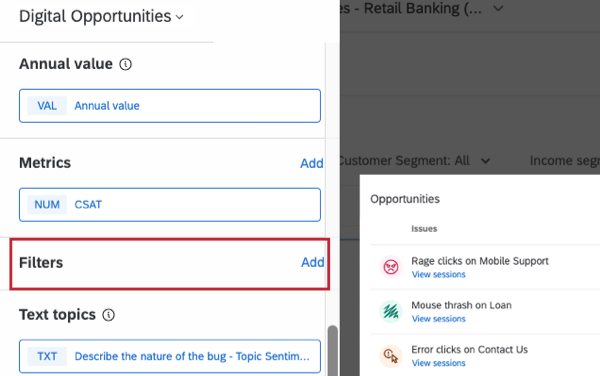Add a new filter
Image resolution: width=600 pixels, height=376 pixels.
(x=312, y=262)
